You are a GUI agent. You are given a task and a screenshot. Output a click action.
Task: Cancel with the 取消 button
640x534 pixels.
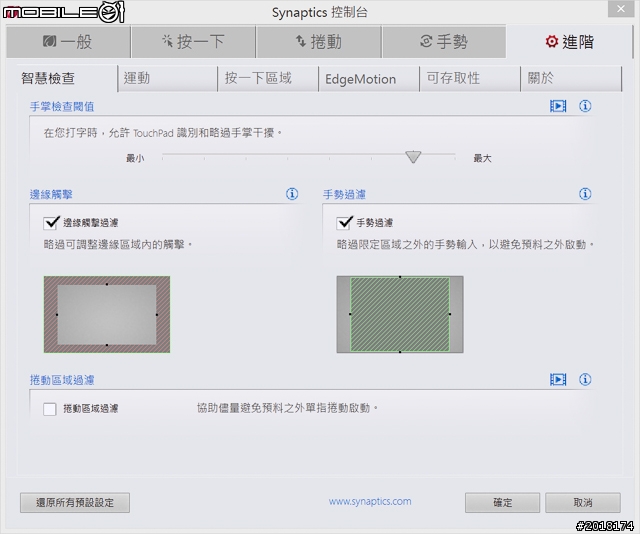click(x=583, y=503)
